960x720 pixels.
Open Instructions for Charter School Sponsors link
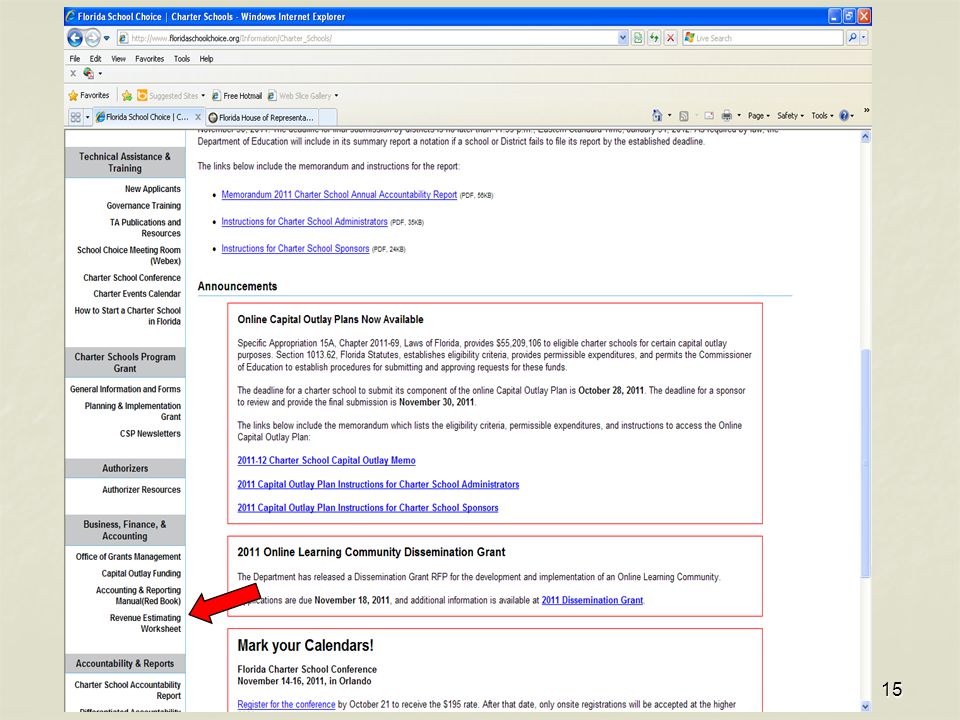coord(295,249)
